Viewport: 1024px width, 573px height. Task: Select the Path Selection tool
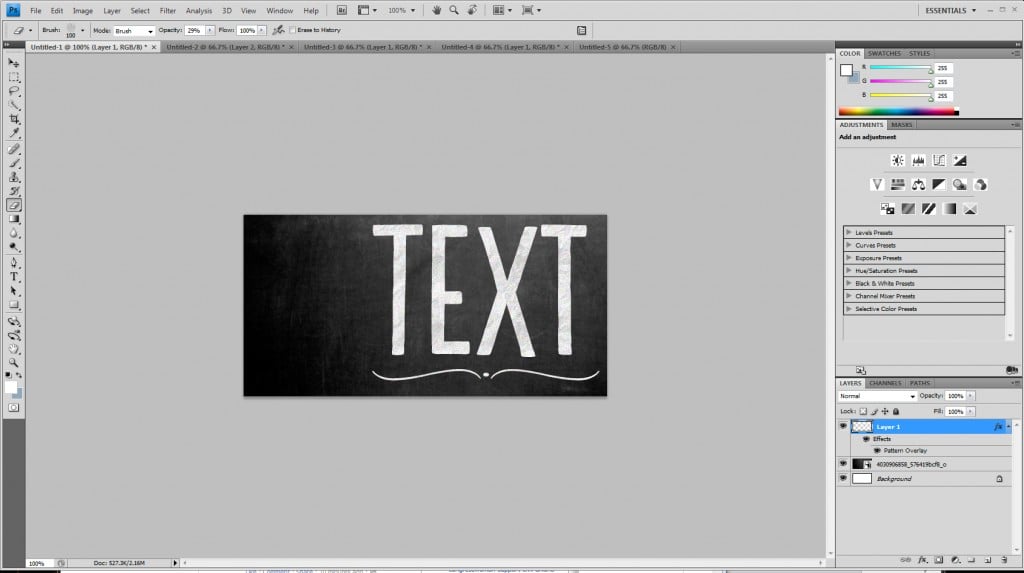tap(14, 291)
